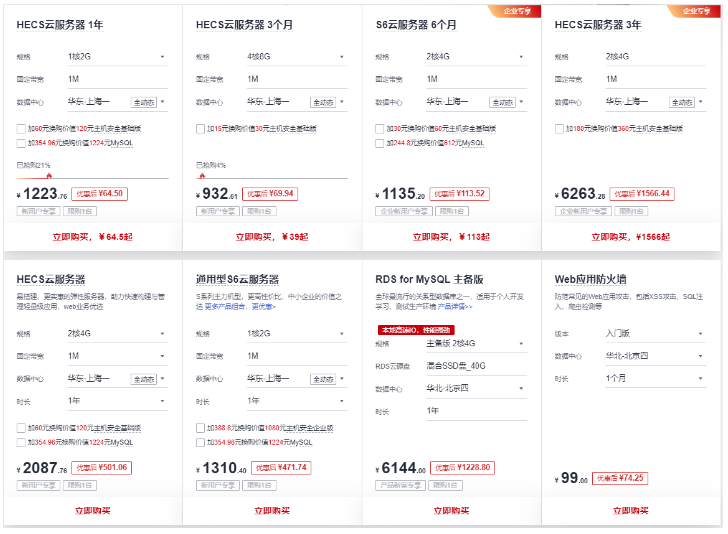Open 规格 主备版 2核4G dropdown in RDS card

coord(476,344)
